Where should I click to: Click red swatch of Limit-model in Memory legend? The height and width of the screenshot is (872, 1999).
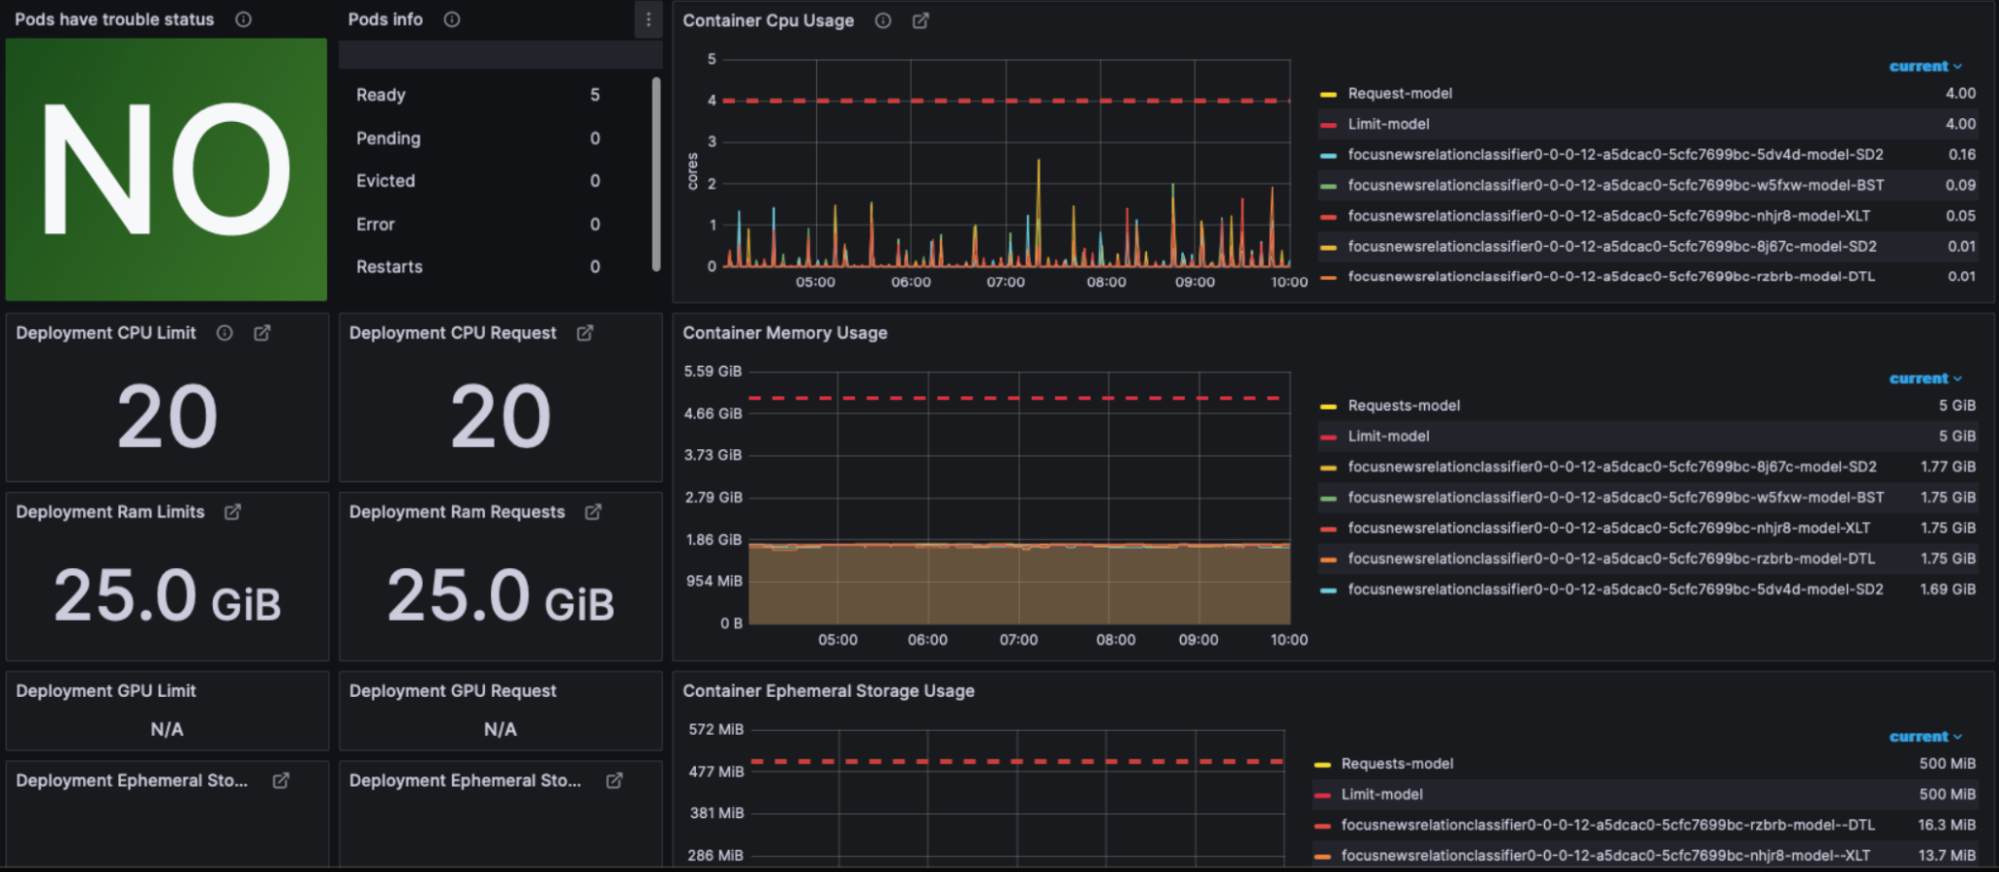point(1328,437)
